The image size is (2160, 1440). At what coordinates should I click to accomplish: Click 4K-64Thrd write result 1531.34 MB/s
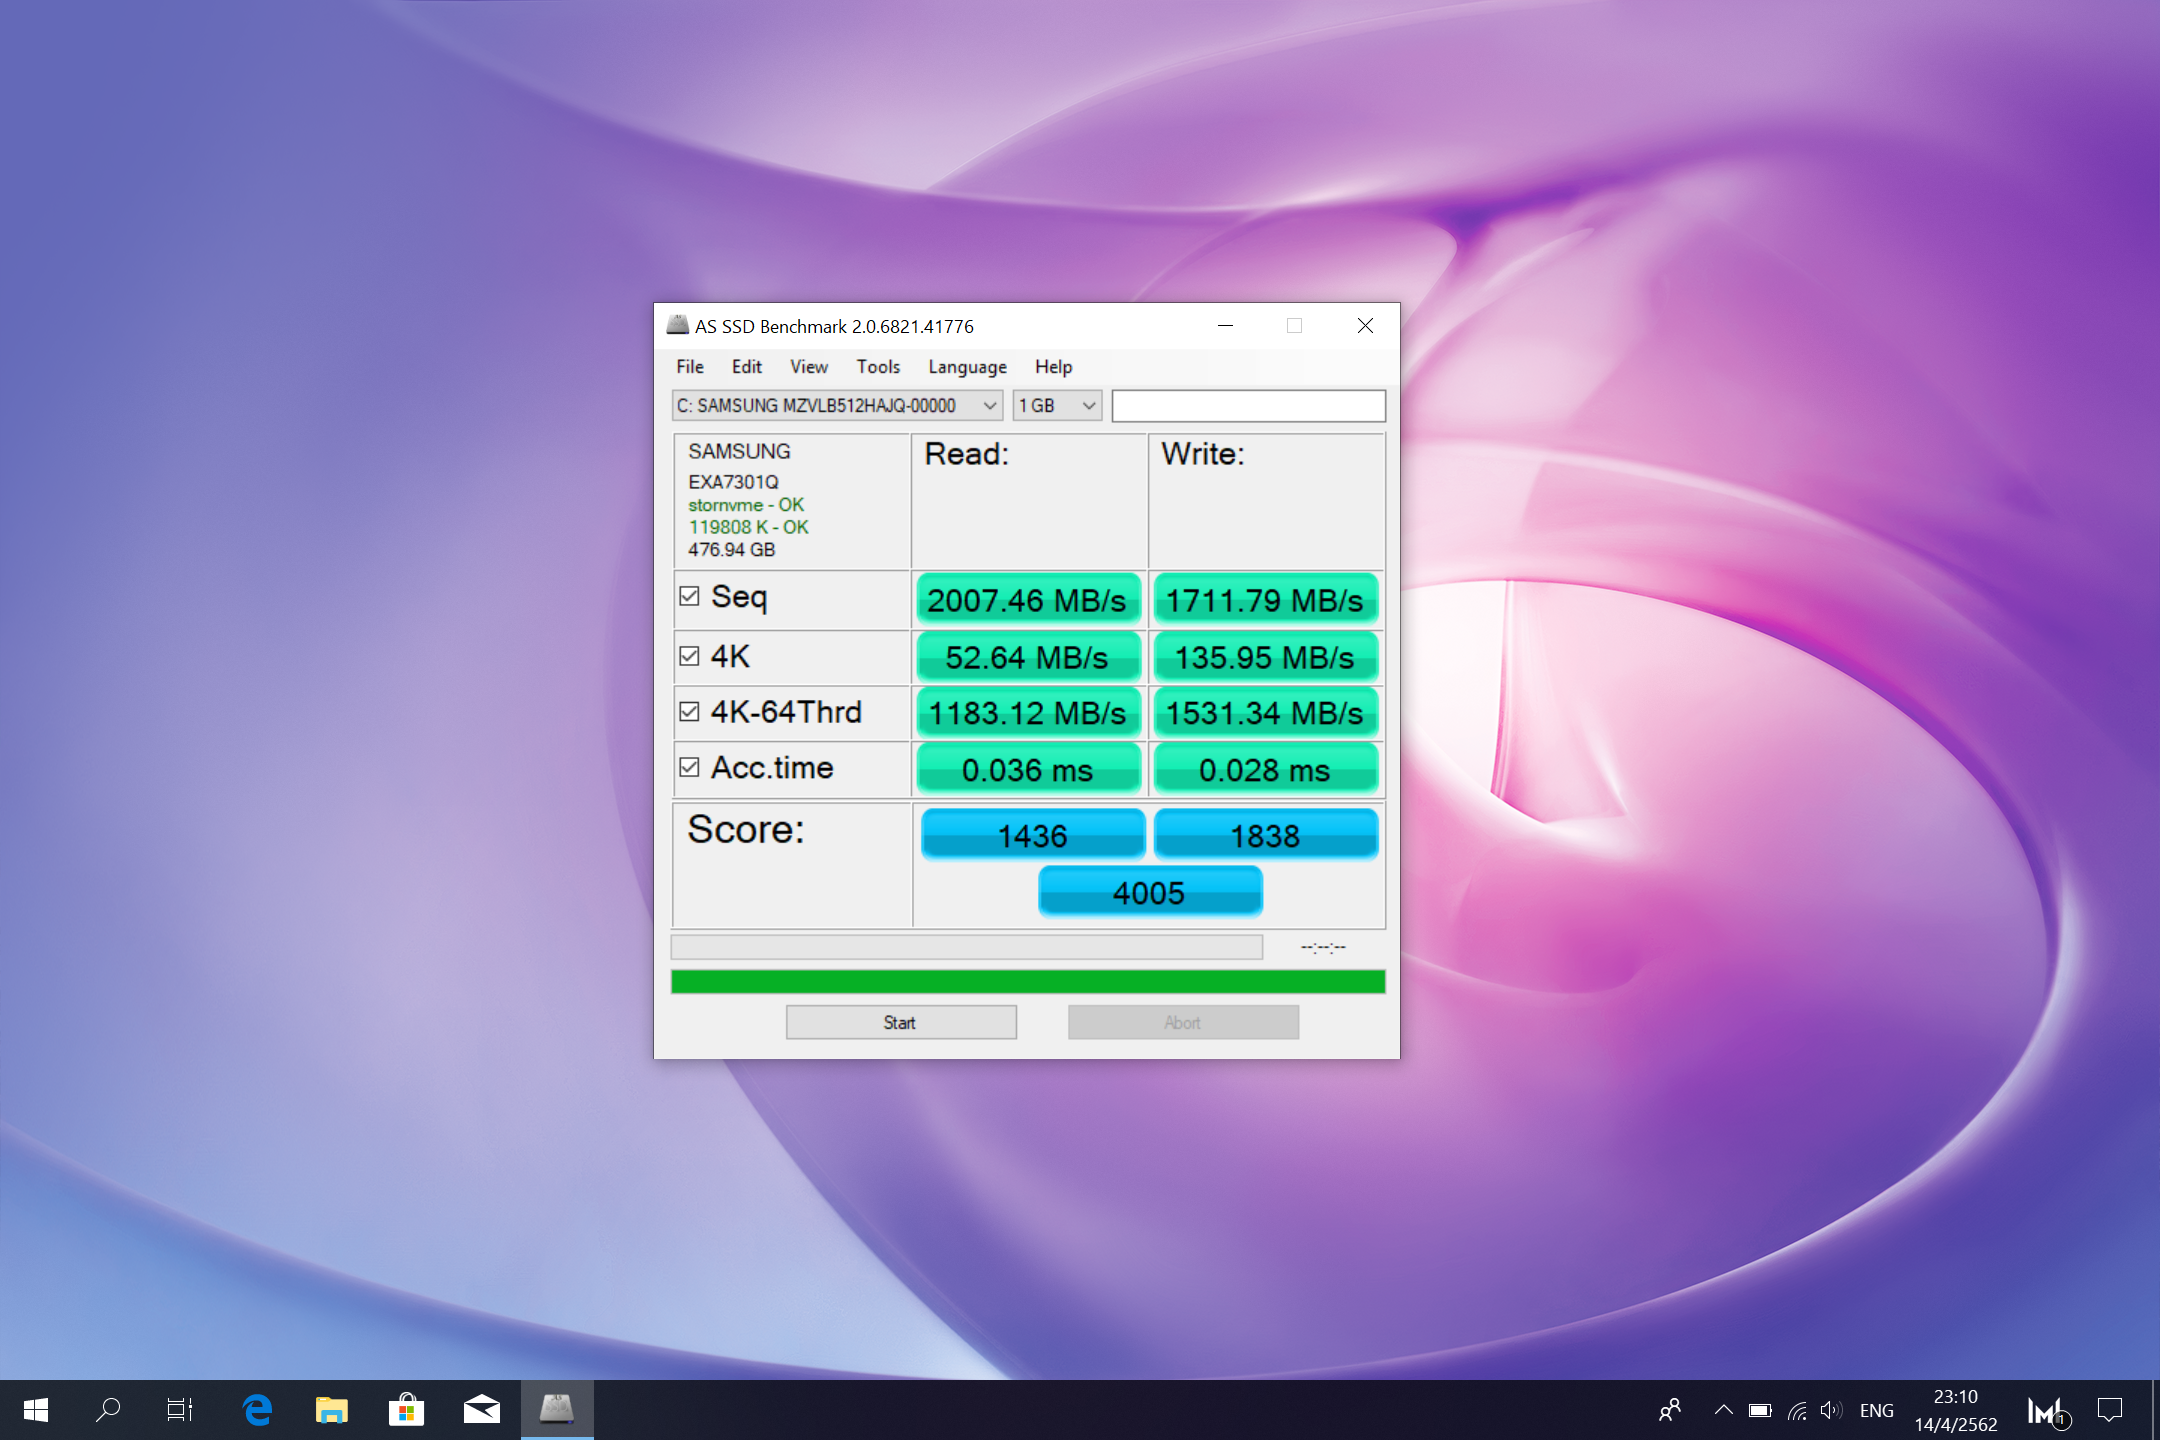(x=1265, y=712)
